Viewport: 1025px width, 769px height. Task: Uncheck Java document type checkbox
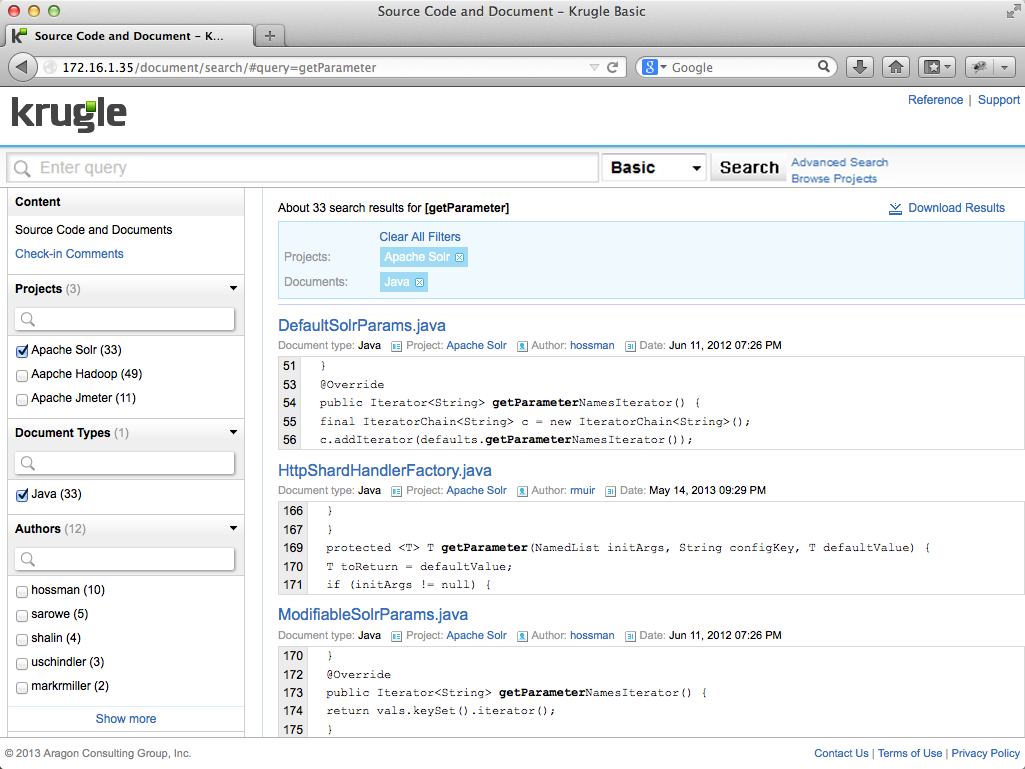(22, 495)
